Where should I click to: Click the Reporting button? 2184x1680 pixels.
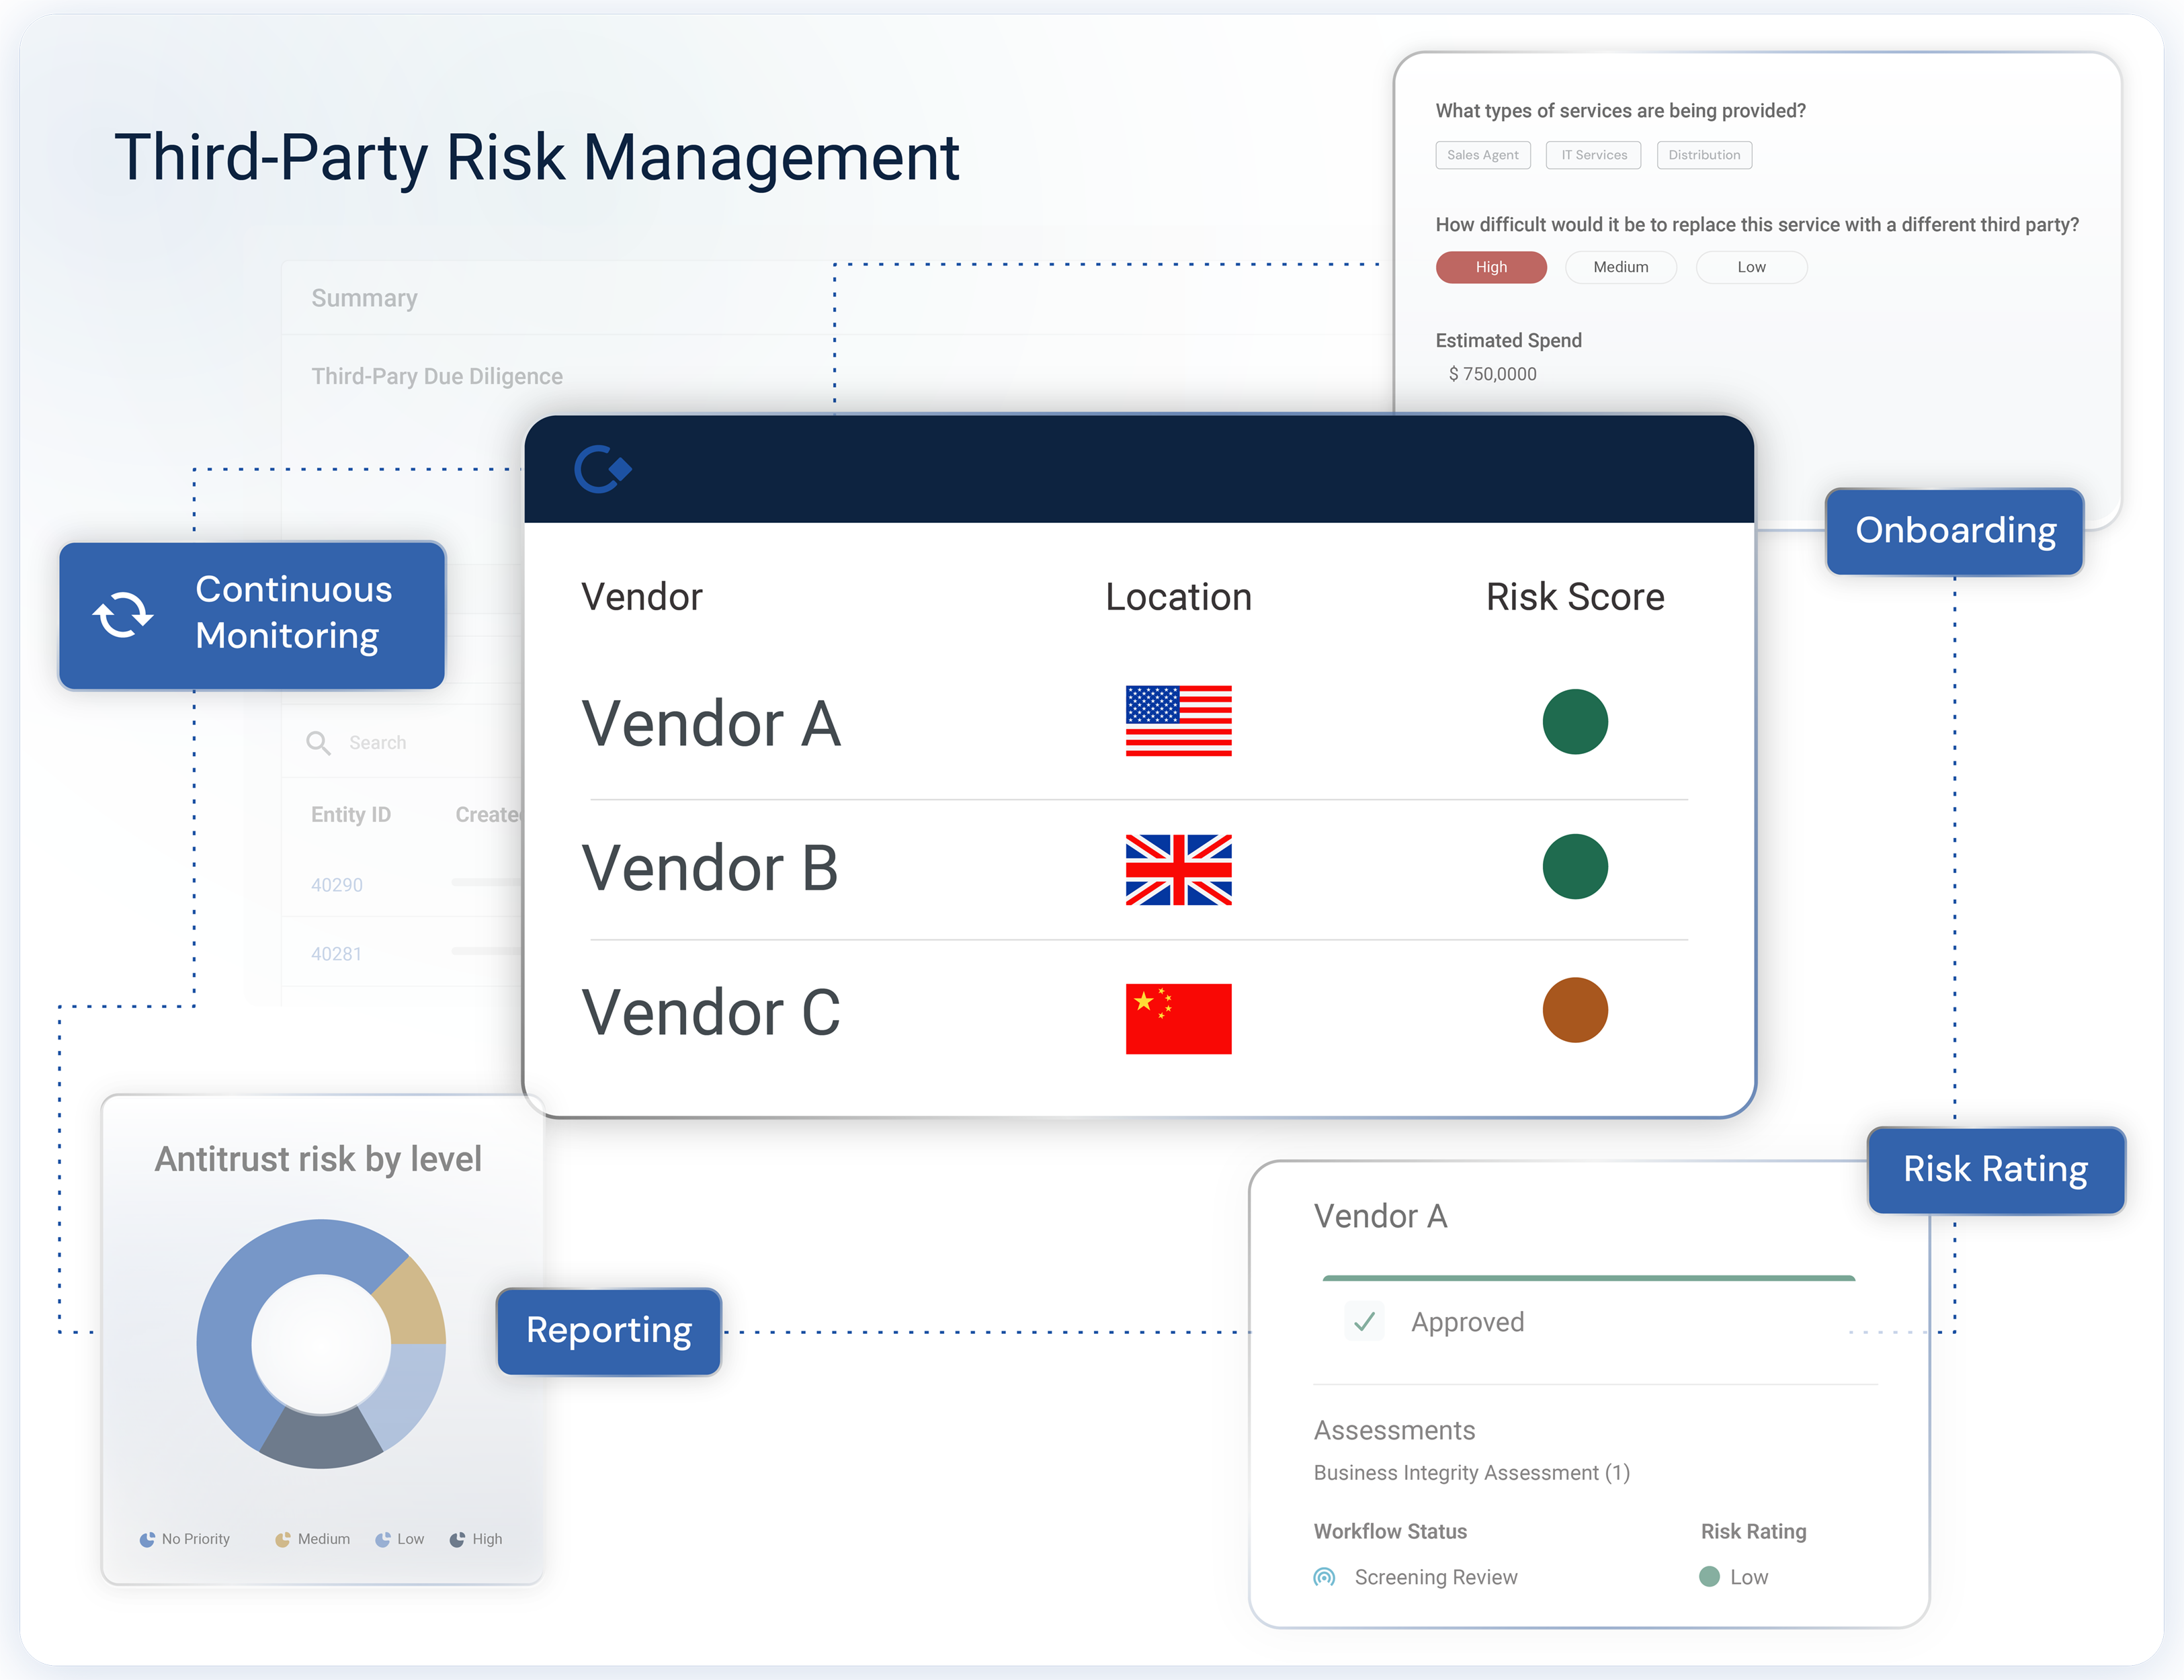pos(609,1331)
